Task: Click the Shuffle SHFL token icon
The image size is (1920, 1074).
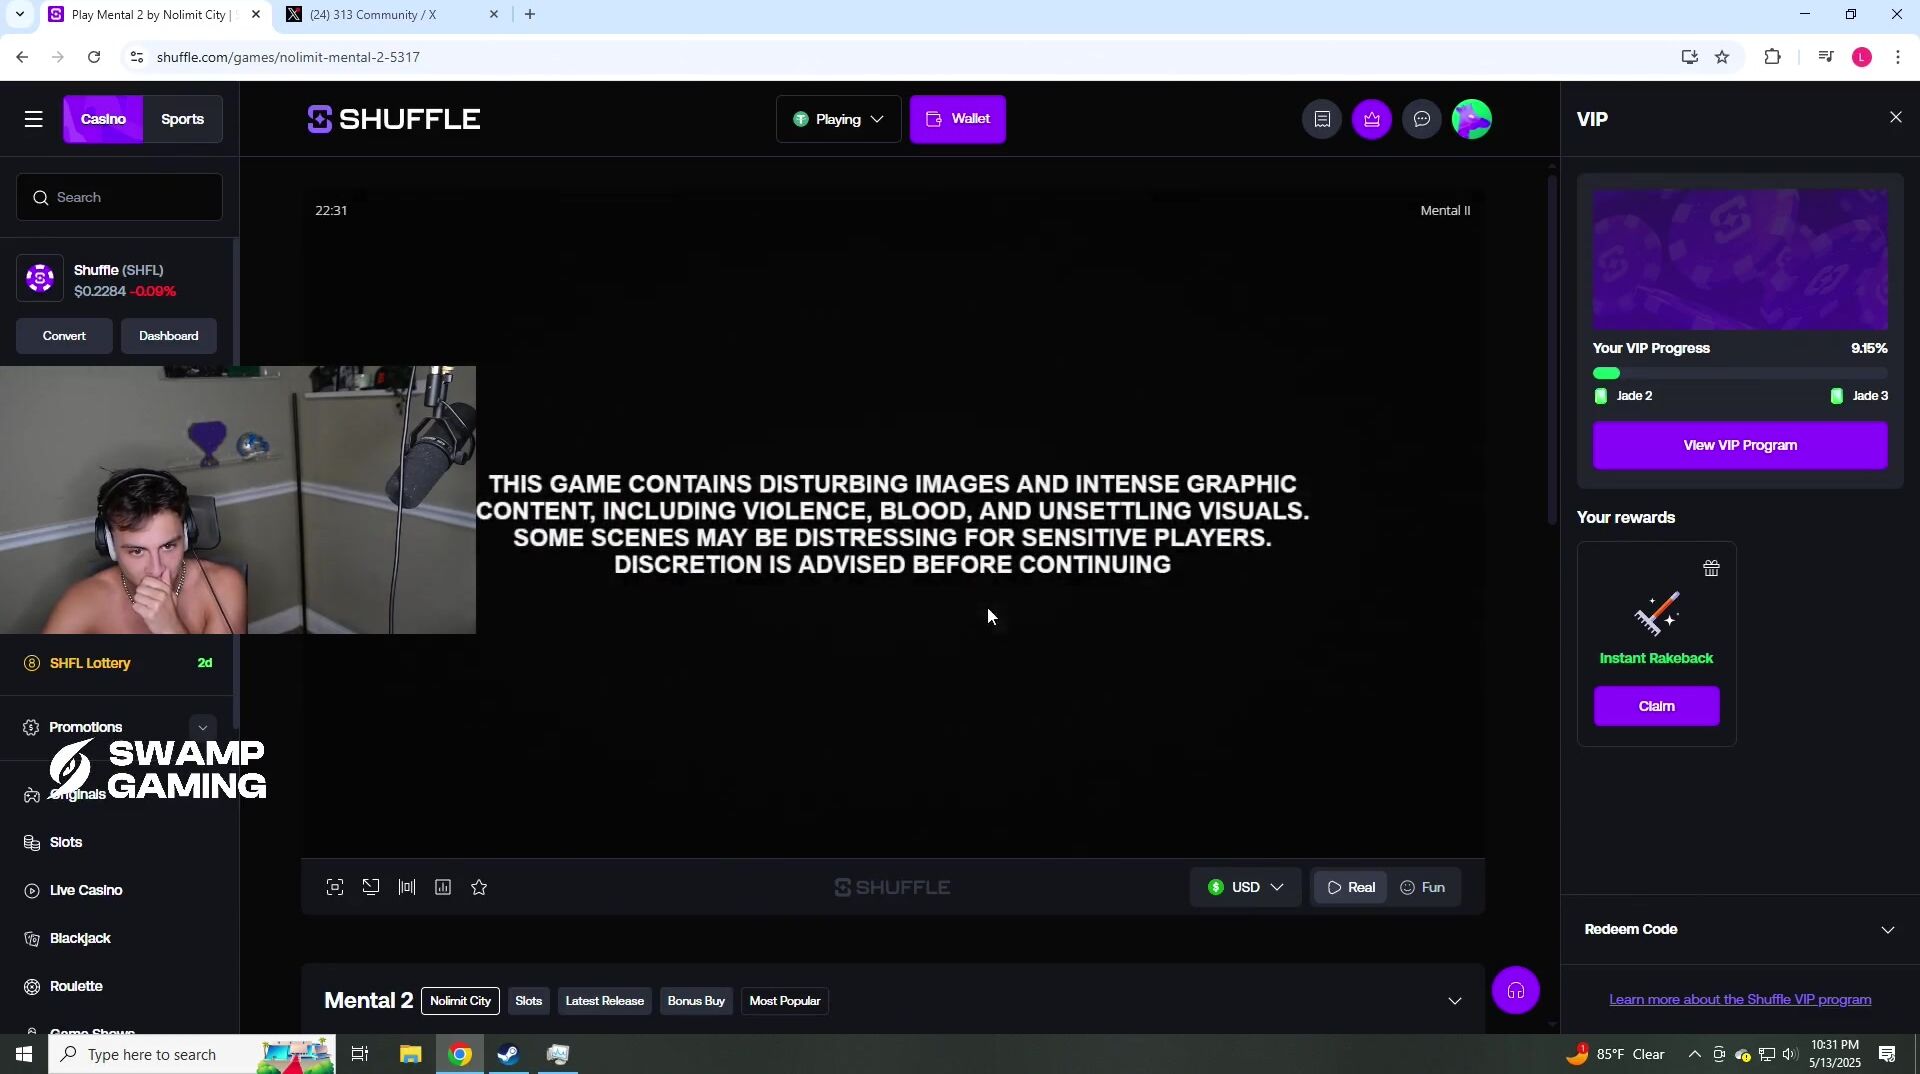Action: click(40, 279)
